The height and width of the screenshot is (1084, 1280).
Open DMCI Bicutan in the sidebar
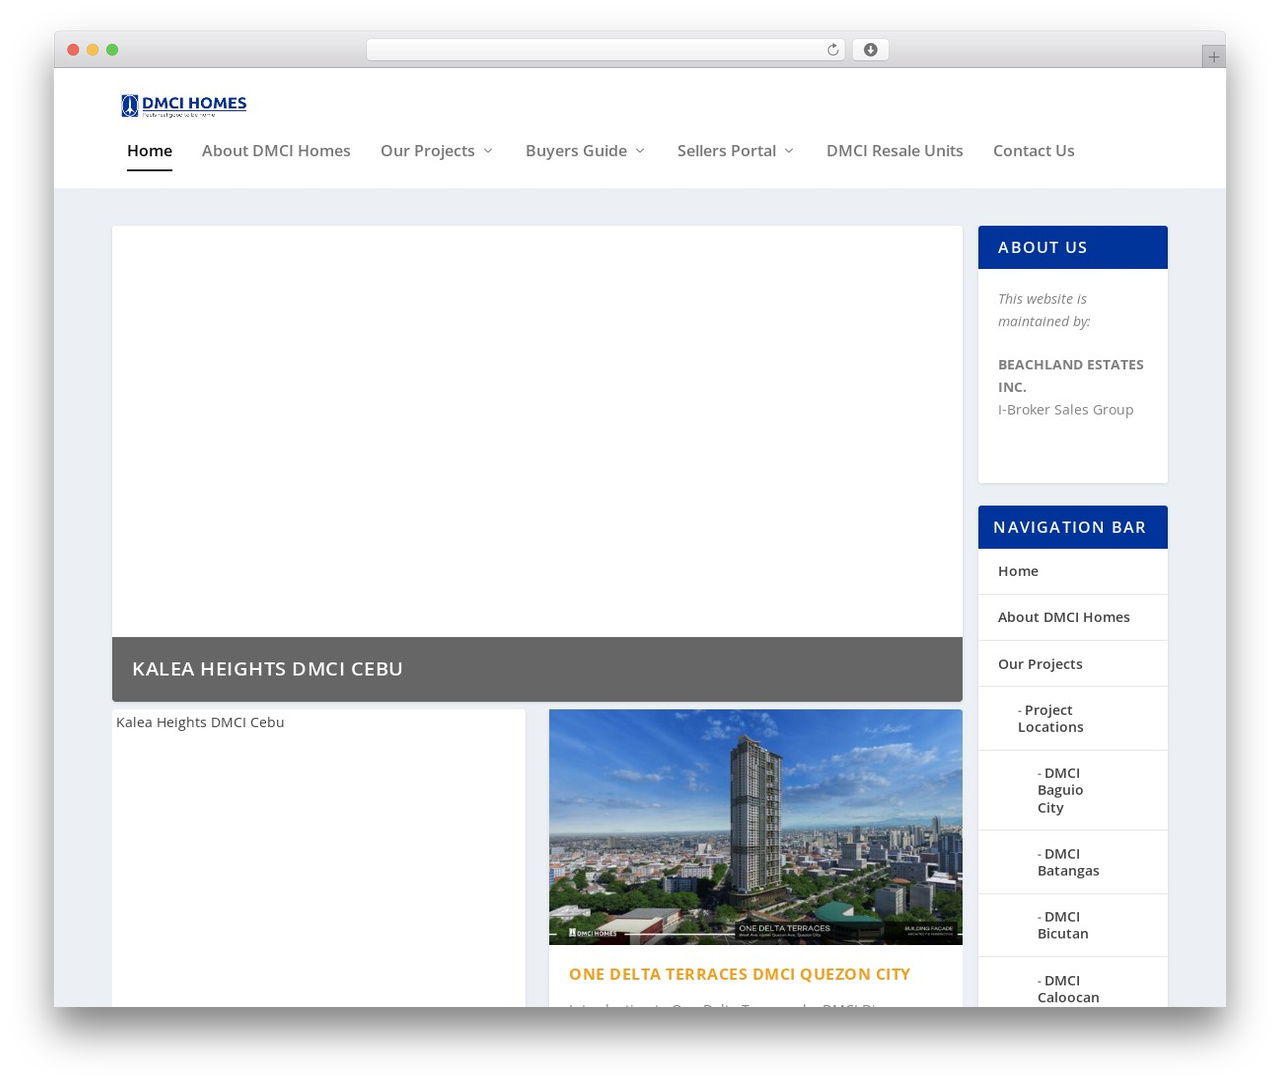pos(1063,925)
